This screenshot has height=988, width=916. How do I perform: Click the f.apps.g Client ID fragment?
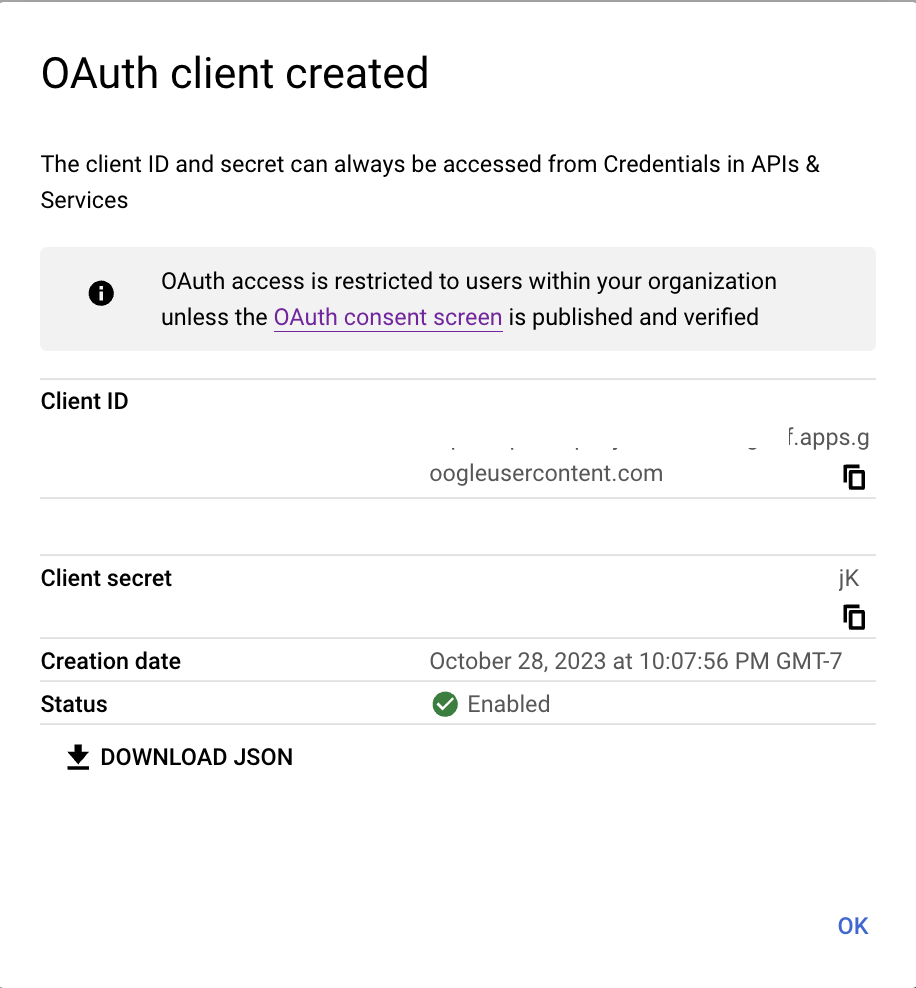828,437
